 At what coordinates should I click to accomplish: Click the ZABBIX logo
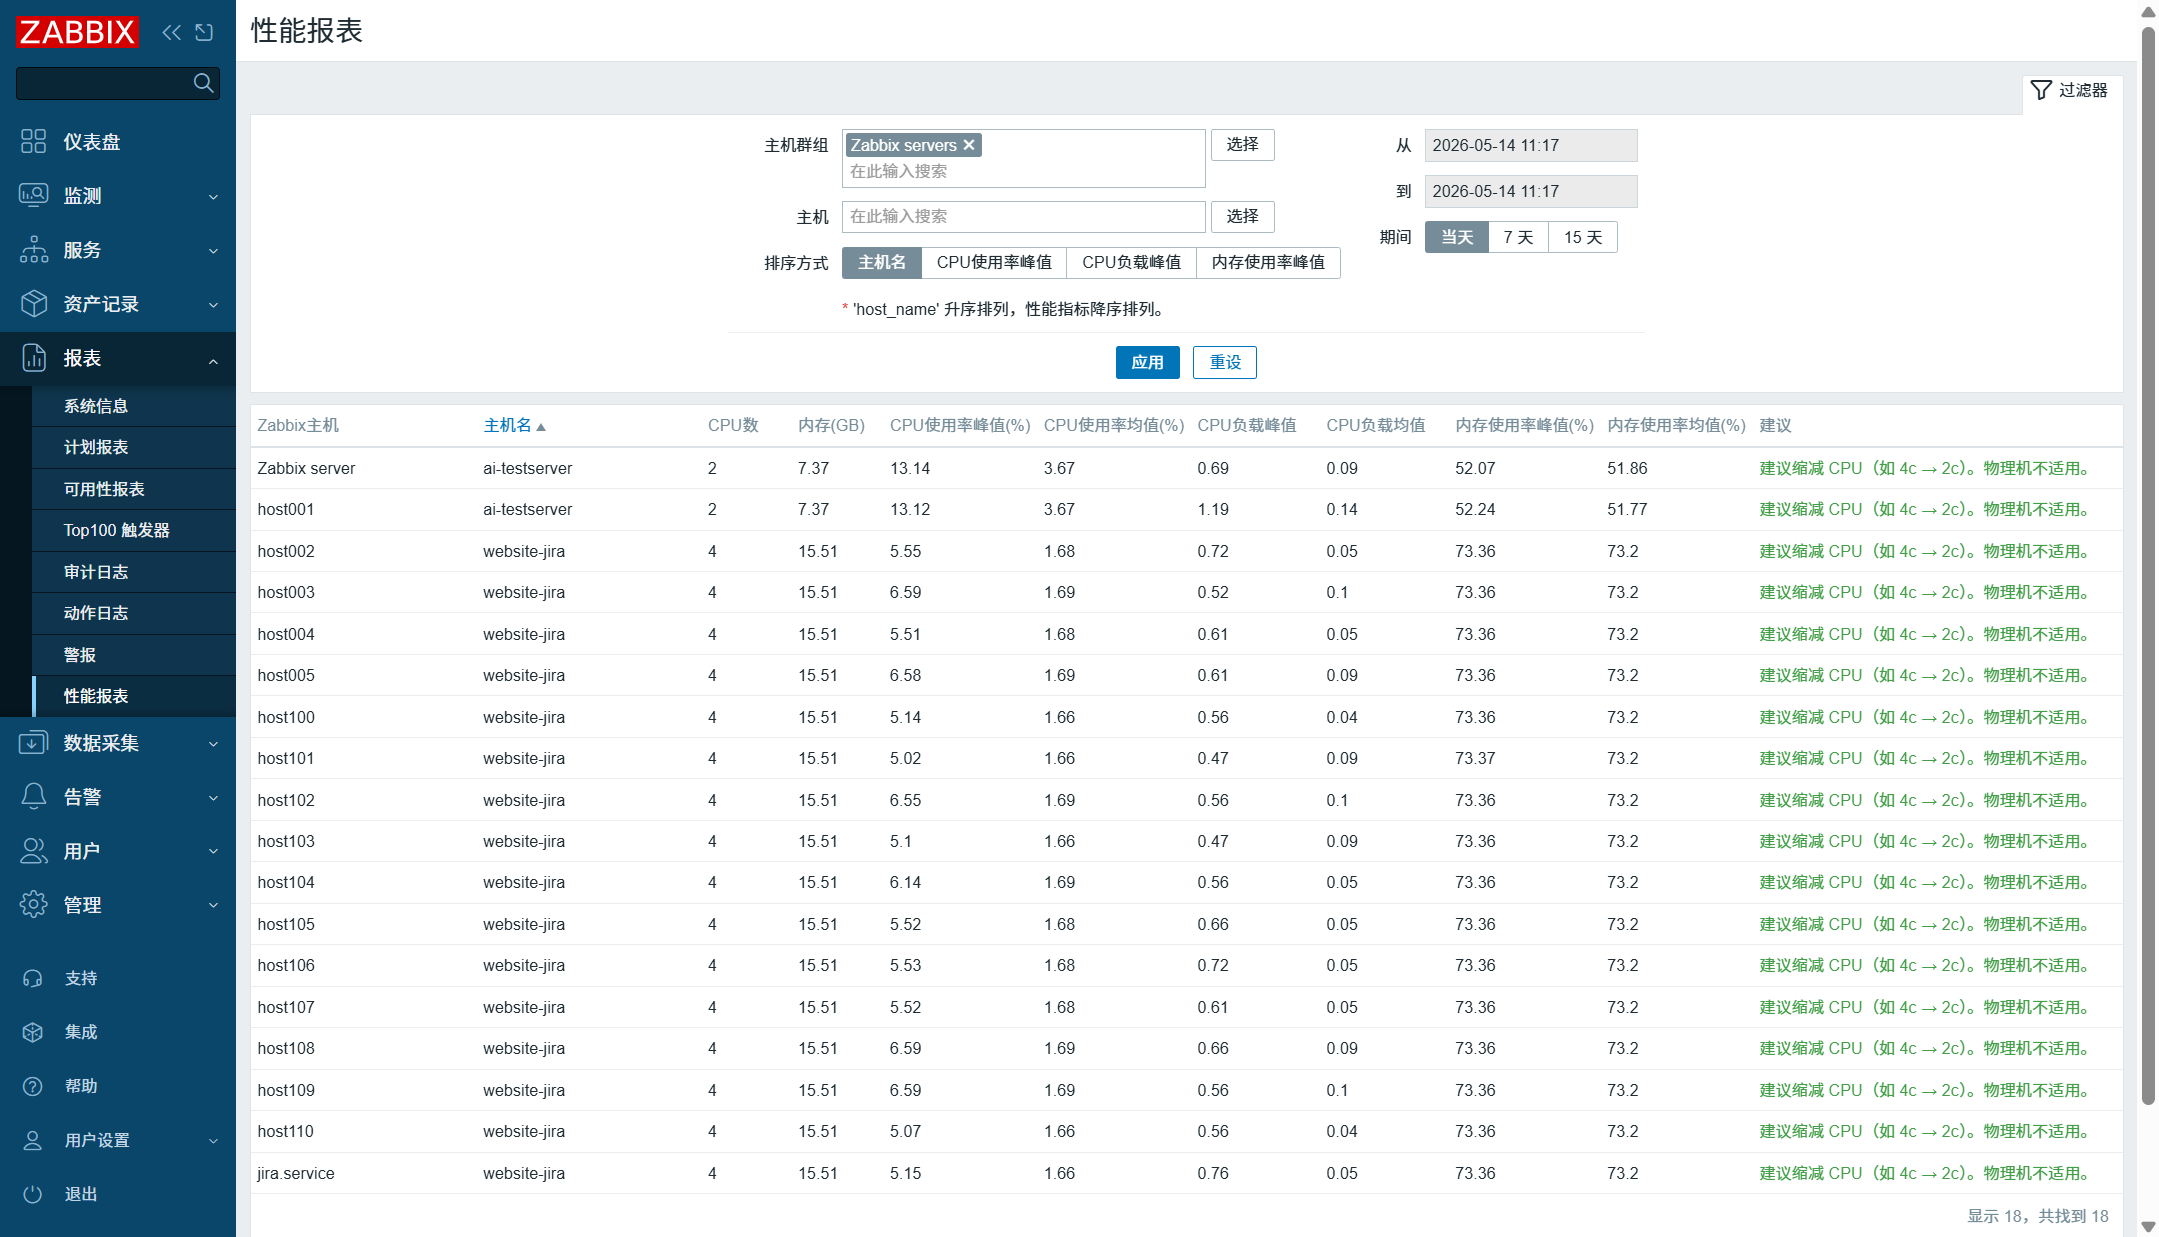pyautogui.click(x=77, y=32)
